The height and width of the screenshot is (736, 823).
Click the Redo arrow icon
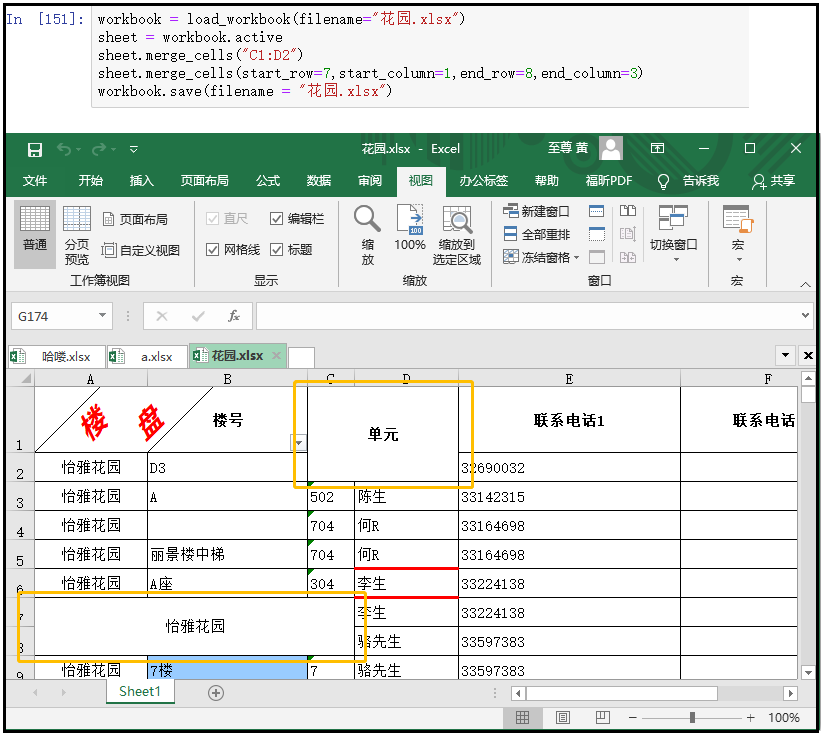[x=99, y=150]
